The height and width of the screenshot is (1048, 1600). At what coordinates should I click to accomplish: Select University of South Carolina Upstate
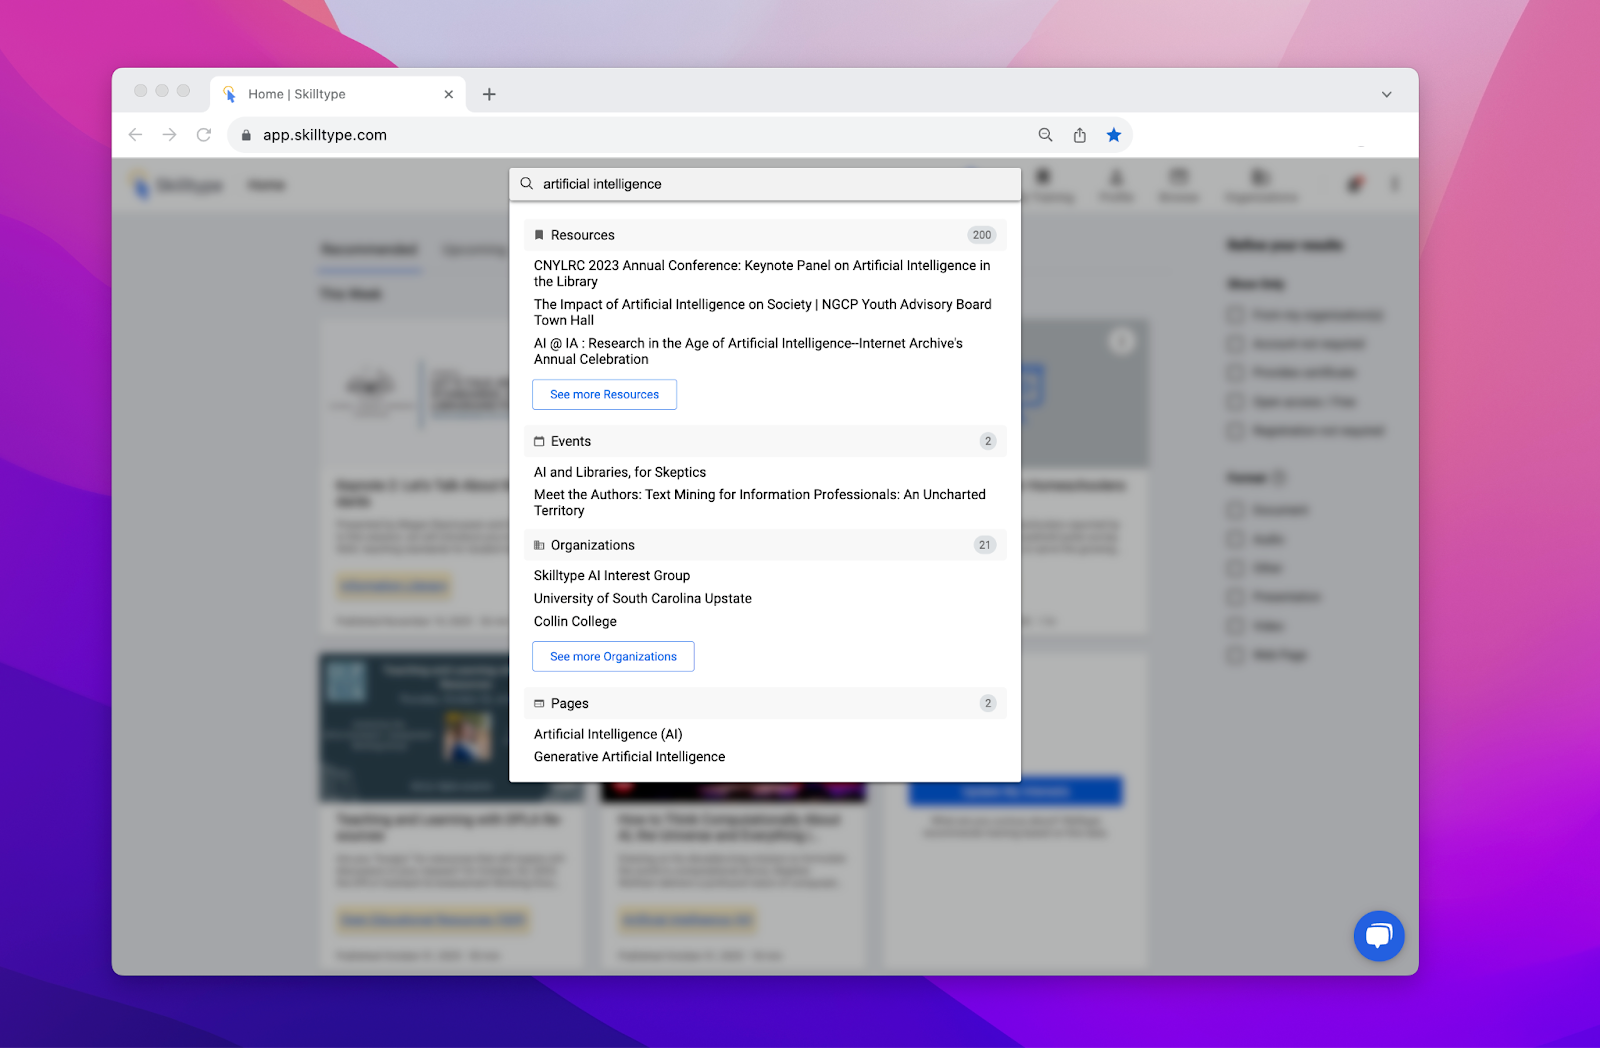tap(642, 598)
